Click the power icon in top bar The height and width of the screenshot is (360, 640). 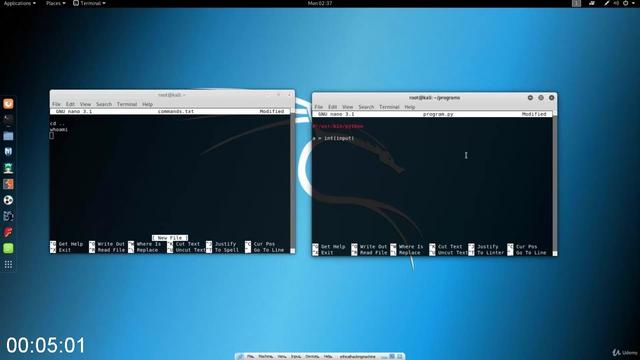click(626, 3)
